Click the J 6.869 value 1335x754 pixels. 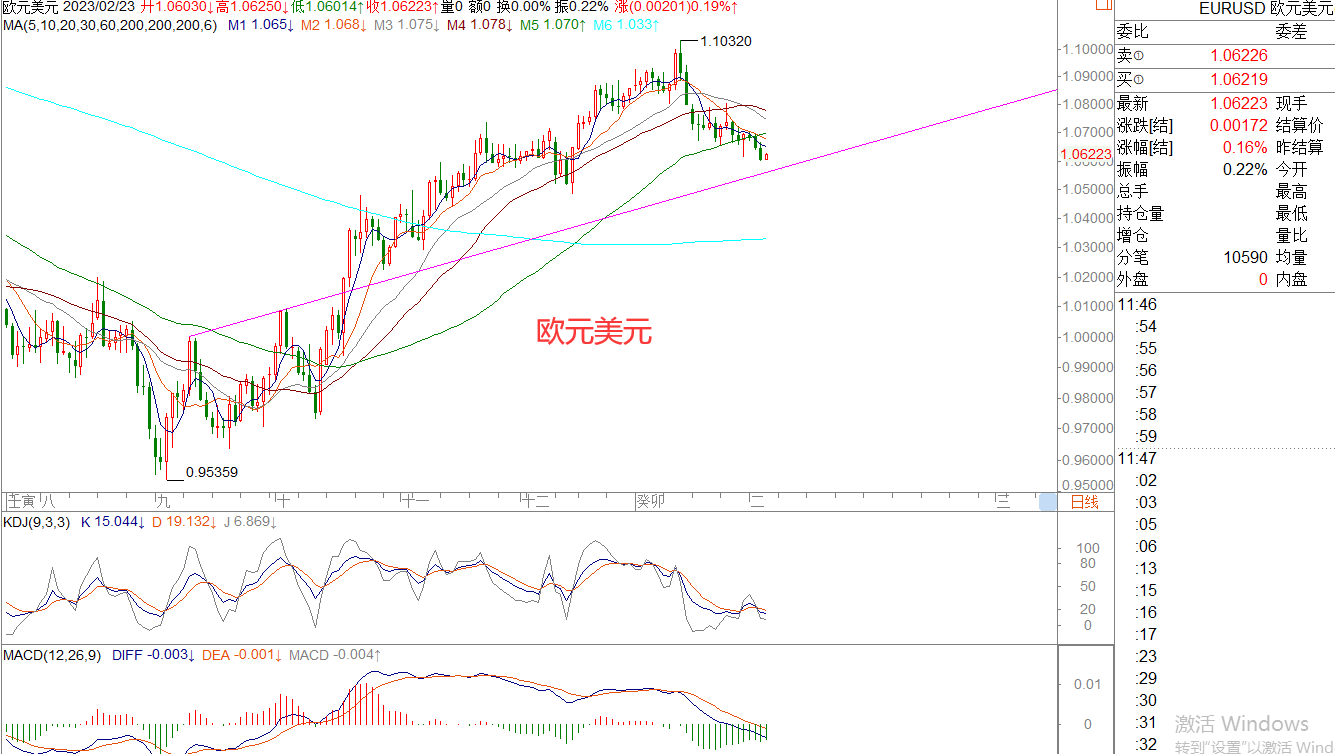[251, 522]
